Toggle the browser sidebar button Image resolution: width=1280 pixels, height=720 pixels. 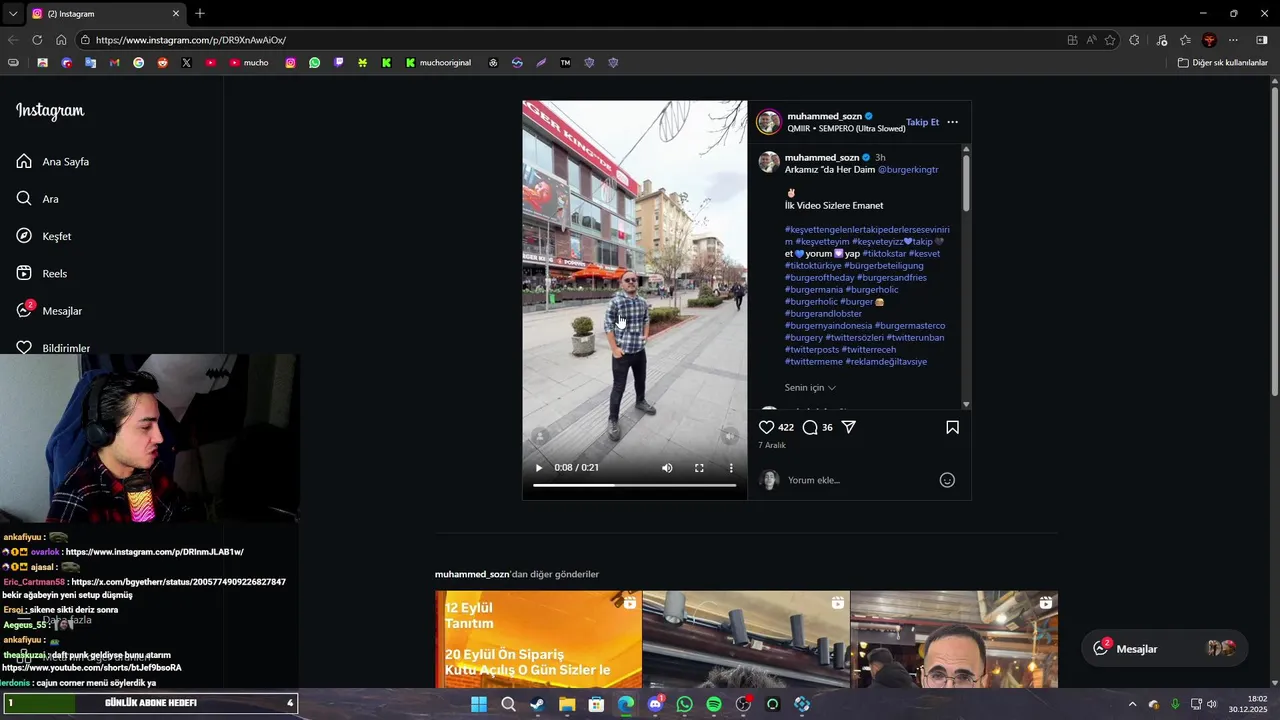pos(1261,40)
